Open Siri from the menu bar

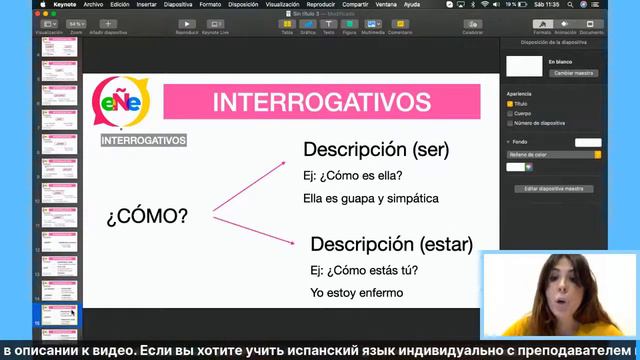583,4
